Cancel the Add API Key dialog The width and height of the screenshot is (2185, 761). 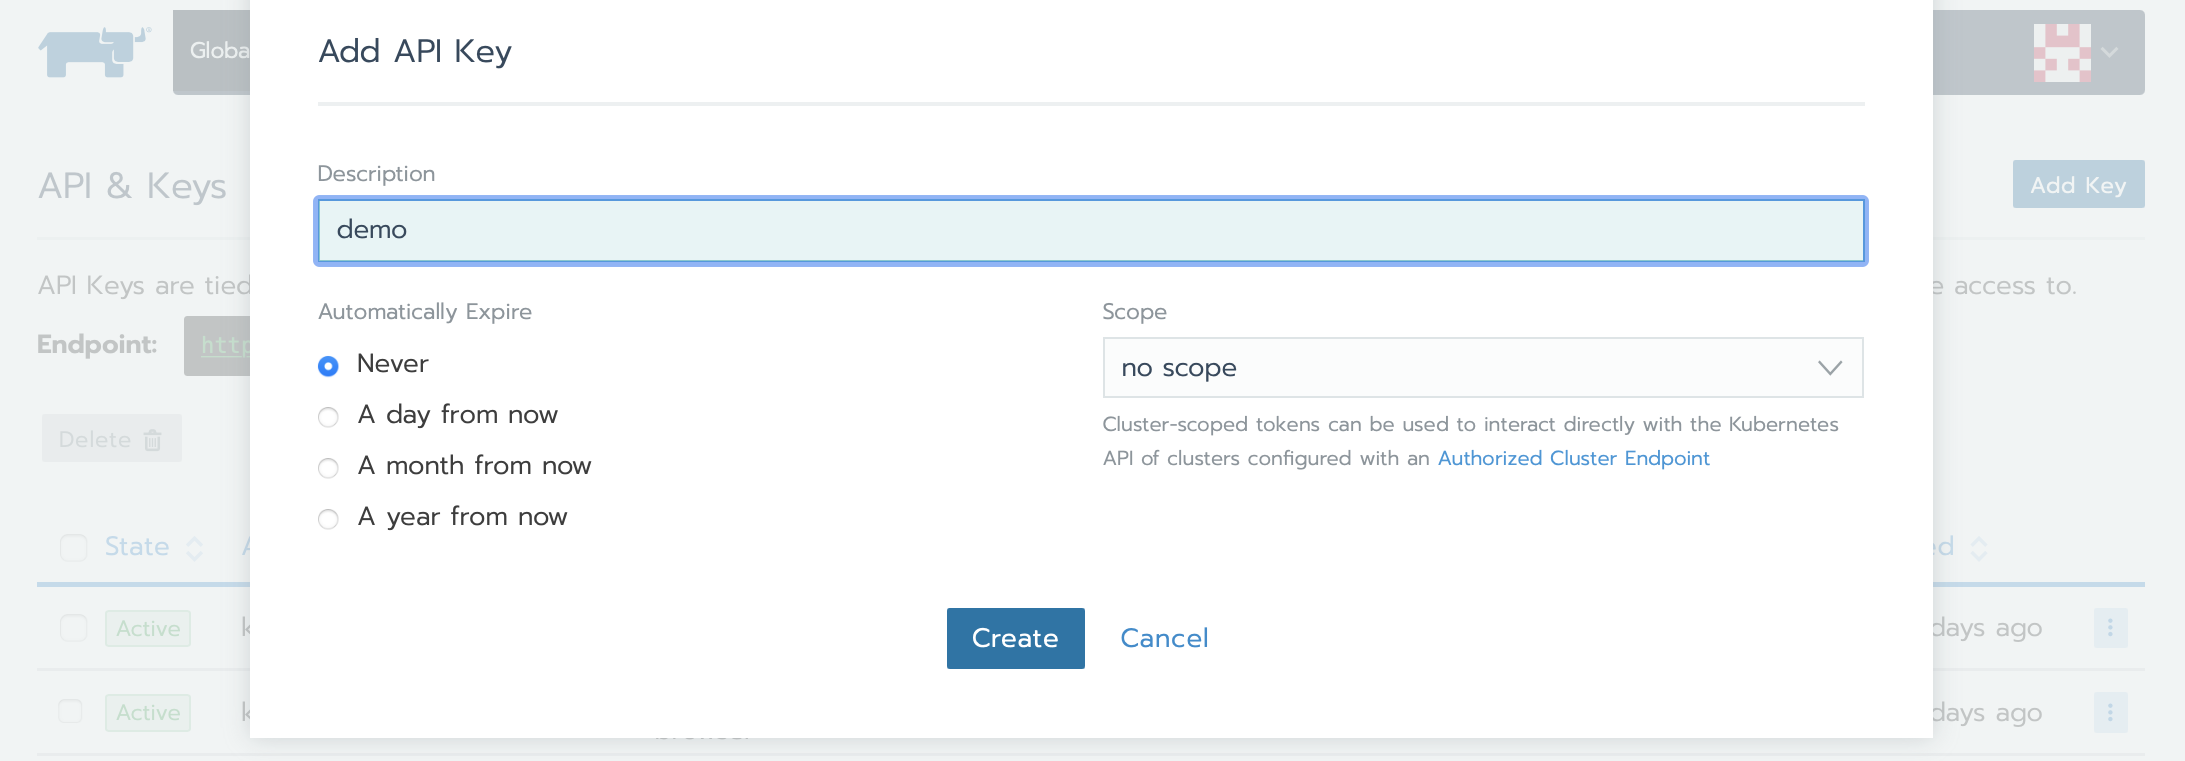[1164, 638]
